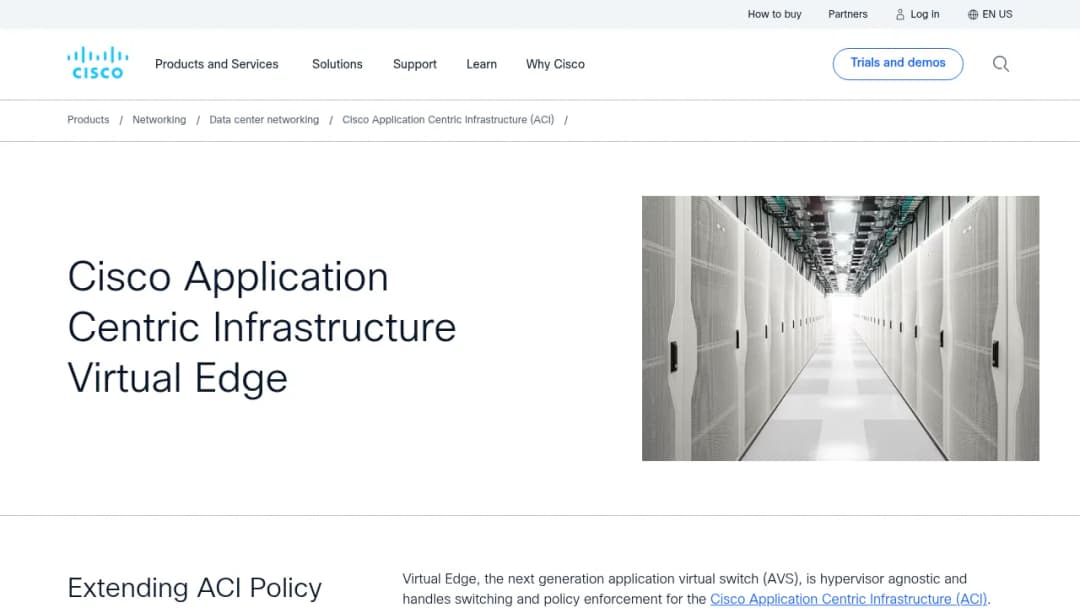Click the user icon beside Log in
The image size is (1080, 608).
pyautogui.click(x=900, y=14)
